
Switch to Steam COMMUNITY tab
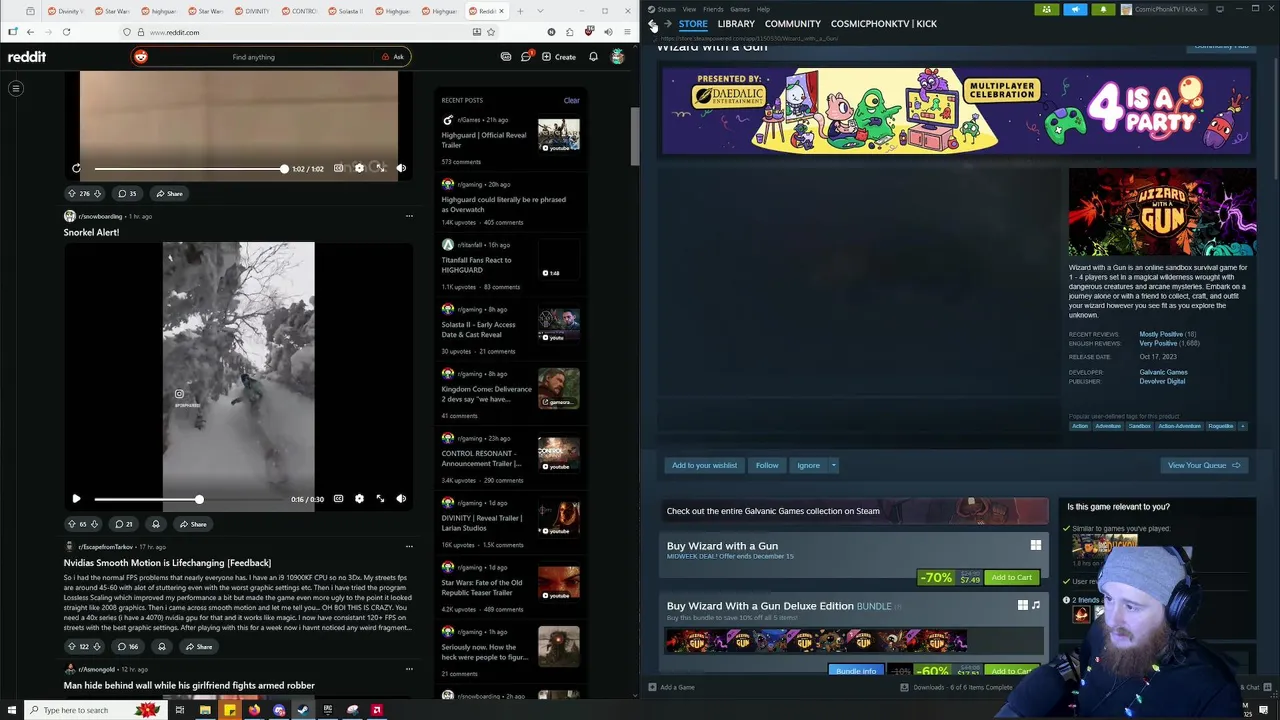point(793,24)
